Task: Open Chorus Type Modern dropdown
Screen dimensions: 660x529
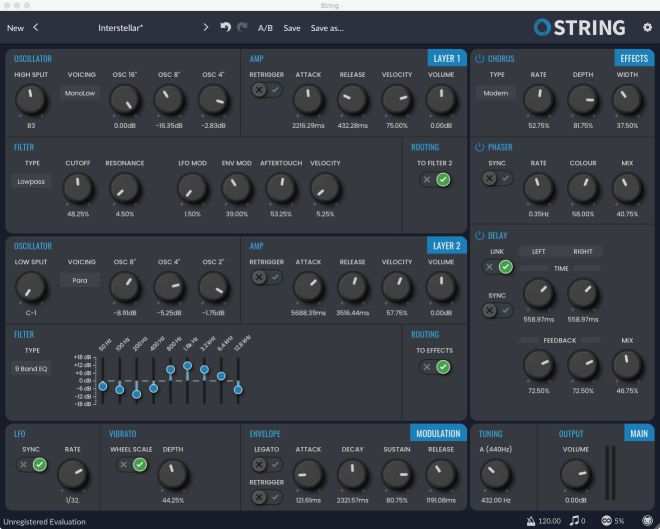Action: (496, 93)
